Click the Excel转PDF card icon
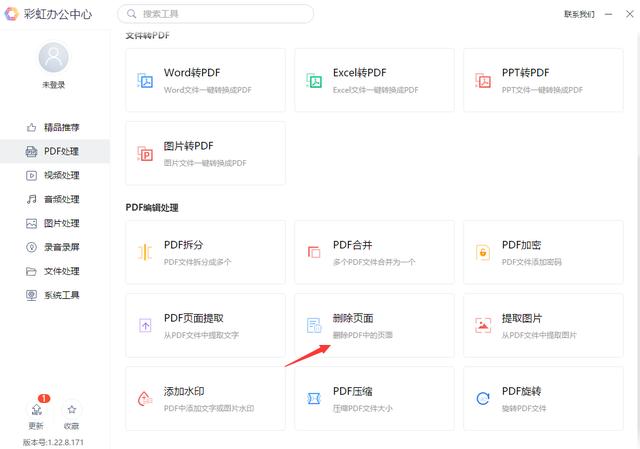The image size is (640, 449). click(x=314, y=81)
